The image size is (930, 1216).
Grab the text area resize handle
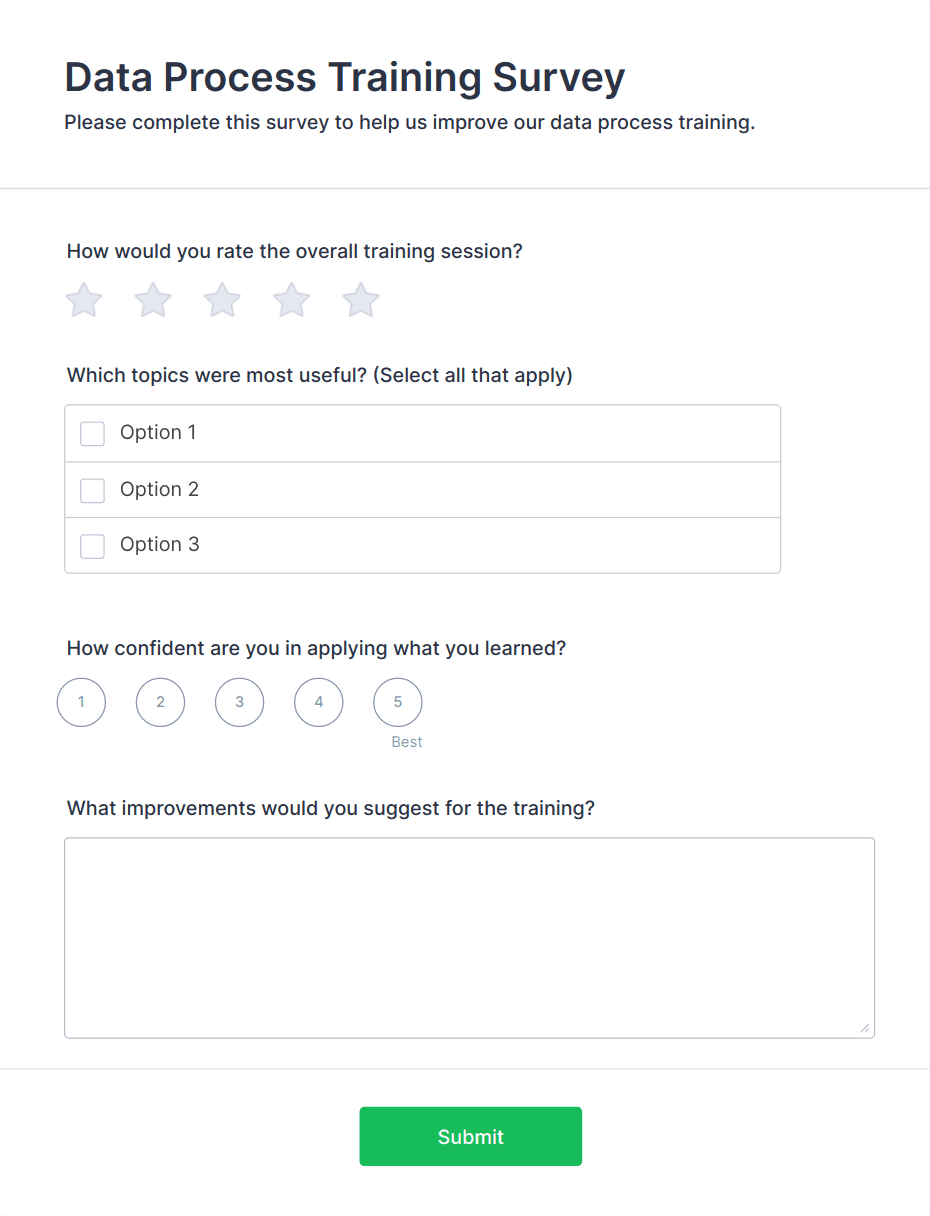[865, 1028]
